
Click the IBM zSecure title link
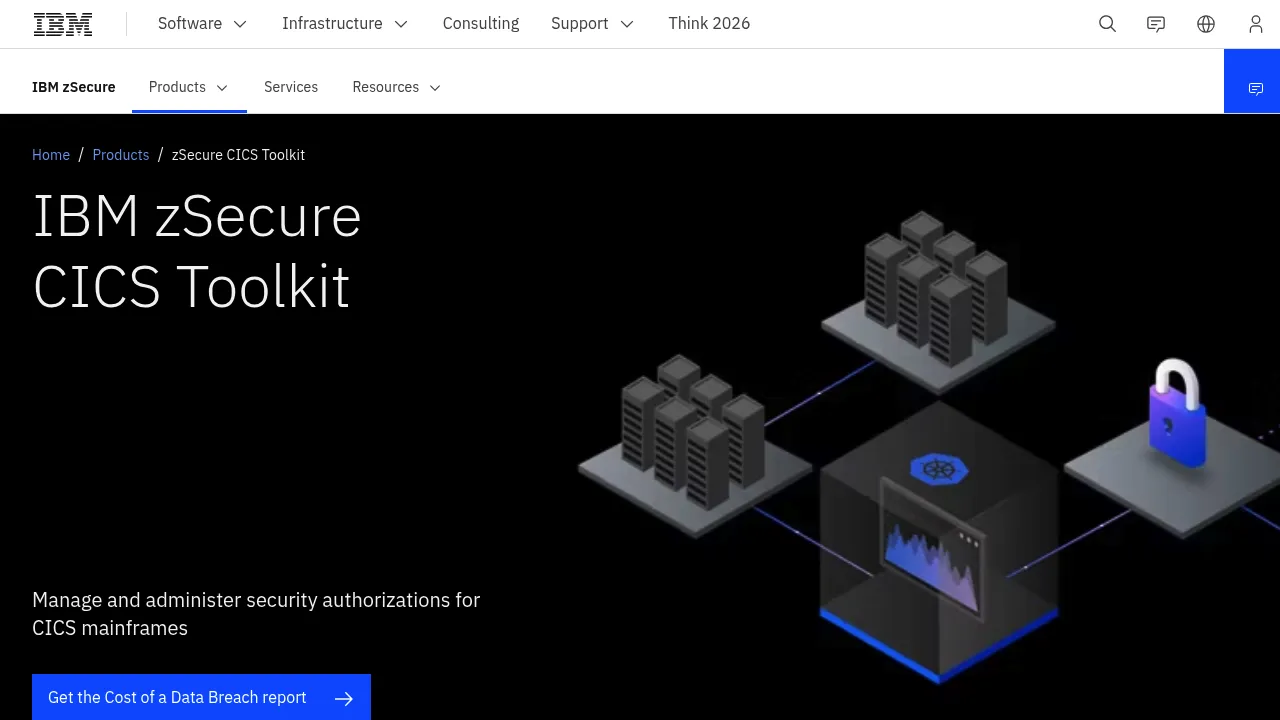(x=74, y=87)
